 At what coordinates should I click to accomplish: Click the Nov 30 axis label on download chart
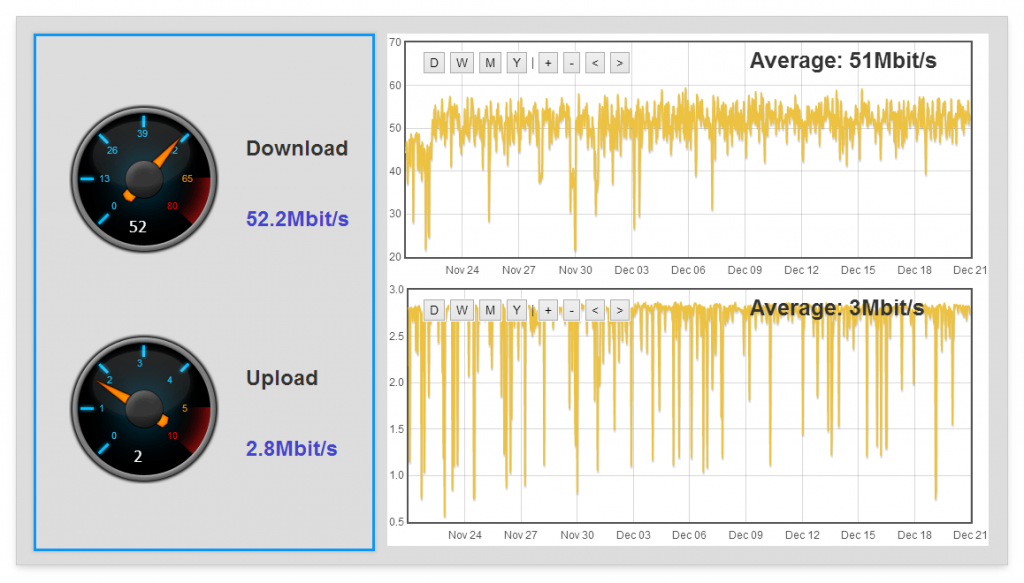pyautogui.click(x=575, y=270)
